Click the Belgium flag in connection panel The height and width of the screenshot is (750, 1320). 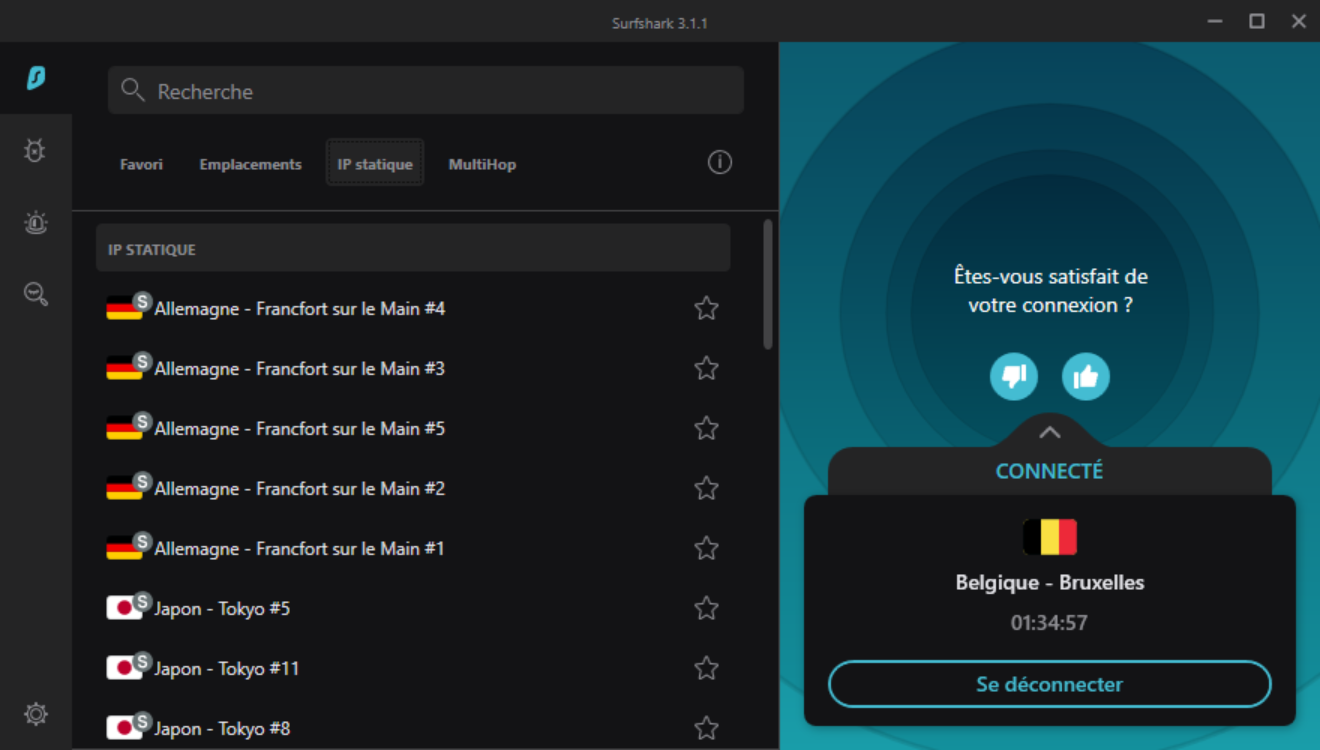(x=1050, y=537)
